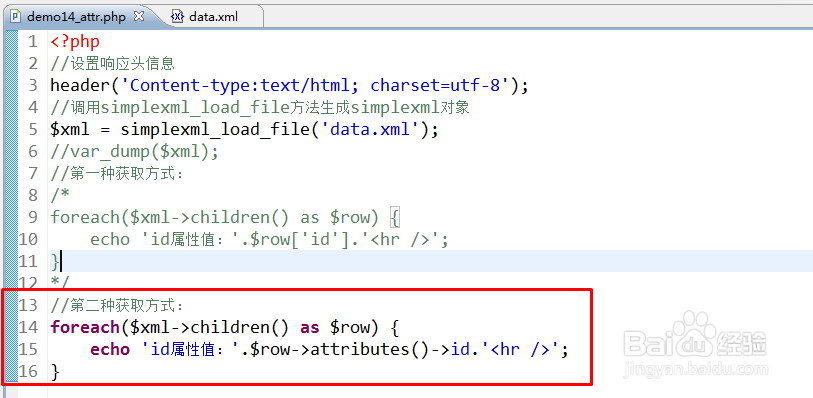Click the */ comment closer on line 12
The image size is (813, 398).
tap(60, 282)
